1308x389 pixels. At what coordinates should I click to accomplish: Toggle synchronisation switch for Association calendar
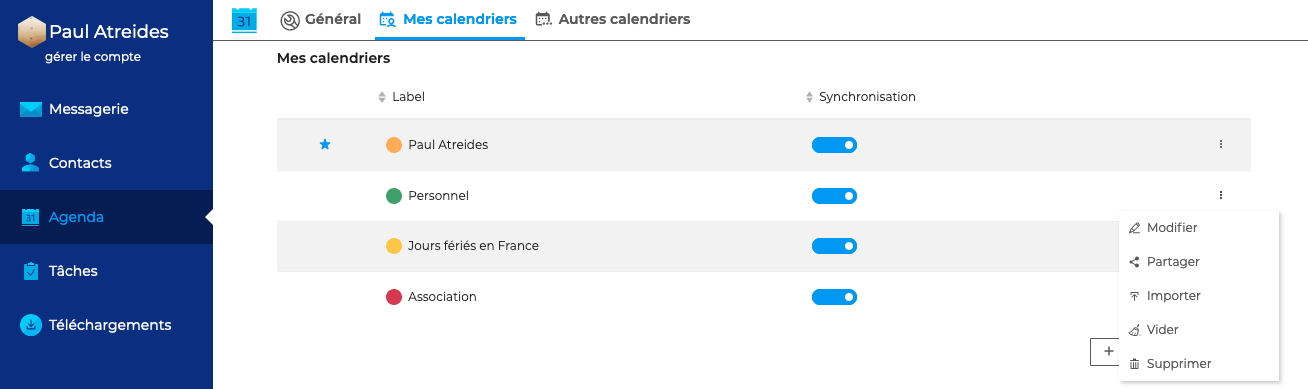(x=834, y=297)
